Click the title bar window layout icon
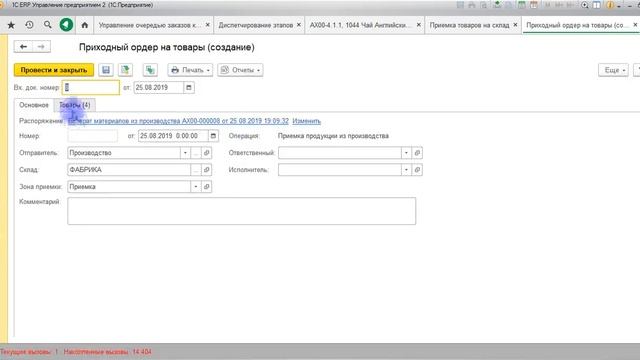Image resolution: width=640 pixels, height=360 pixels. [x=597, y=5]
